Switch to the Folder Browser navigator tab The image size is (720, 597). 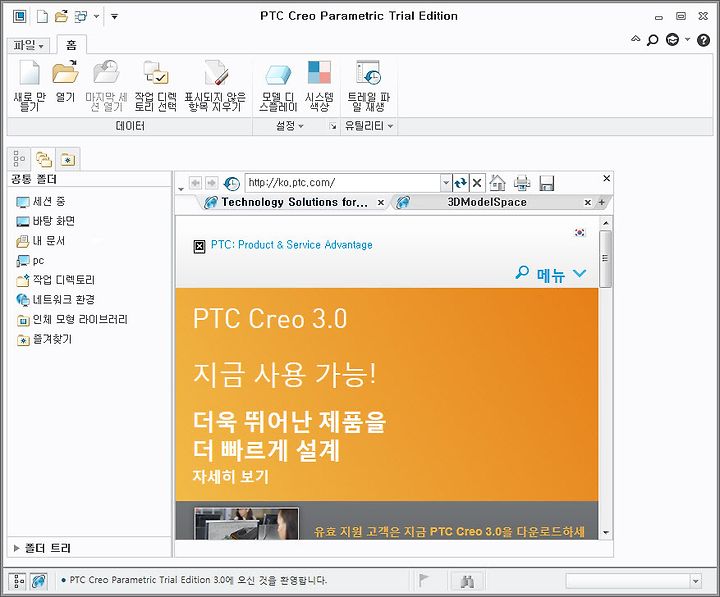(44, 159)
